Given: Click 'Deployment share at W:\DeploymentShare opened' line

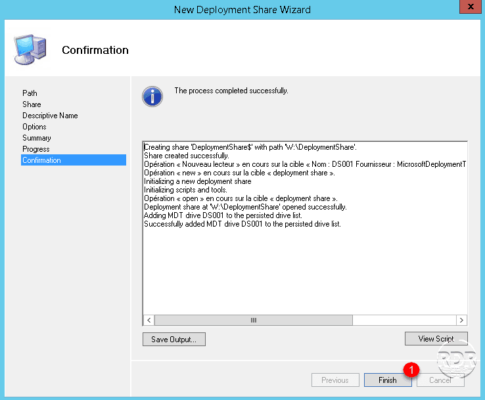Looking at the screenshot, I should (x=245, y=207).
